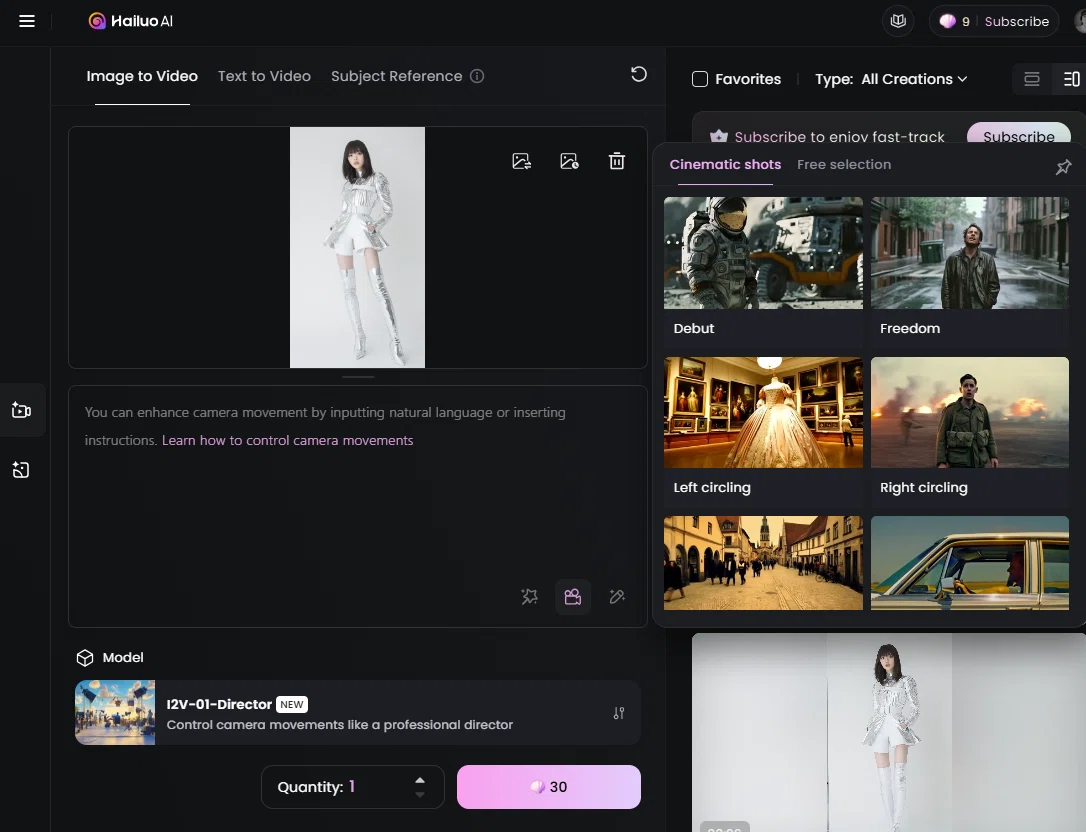
Task: Click the uploaded silver outfit image
Action: tap(357, 247)
